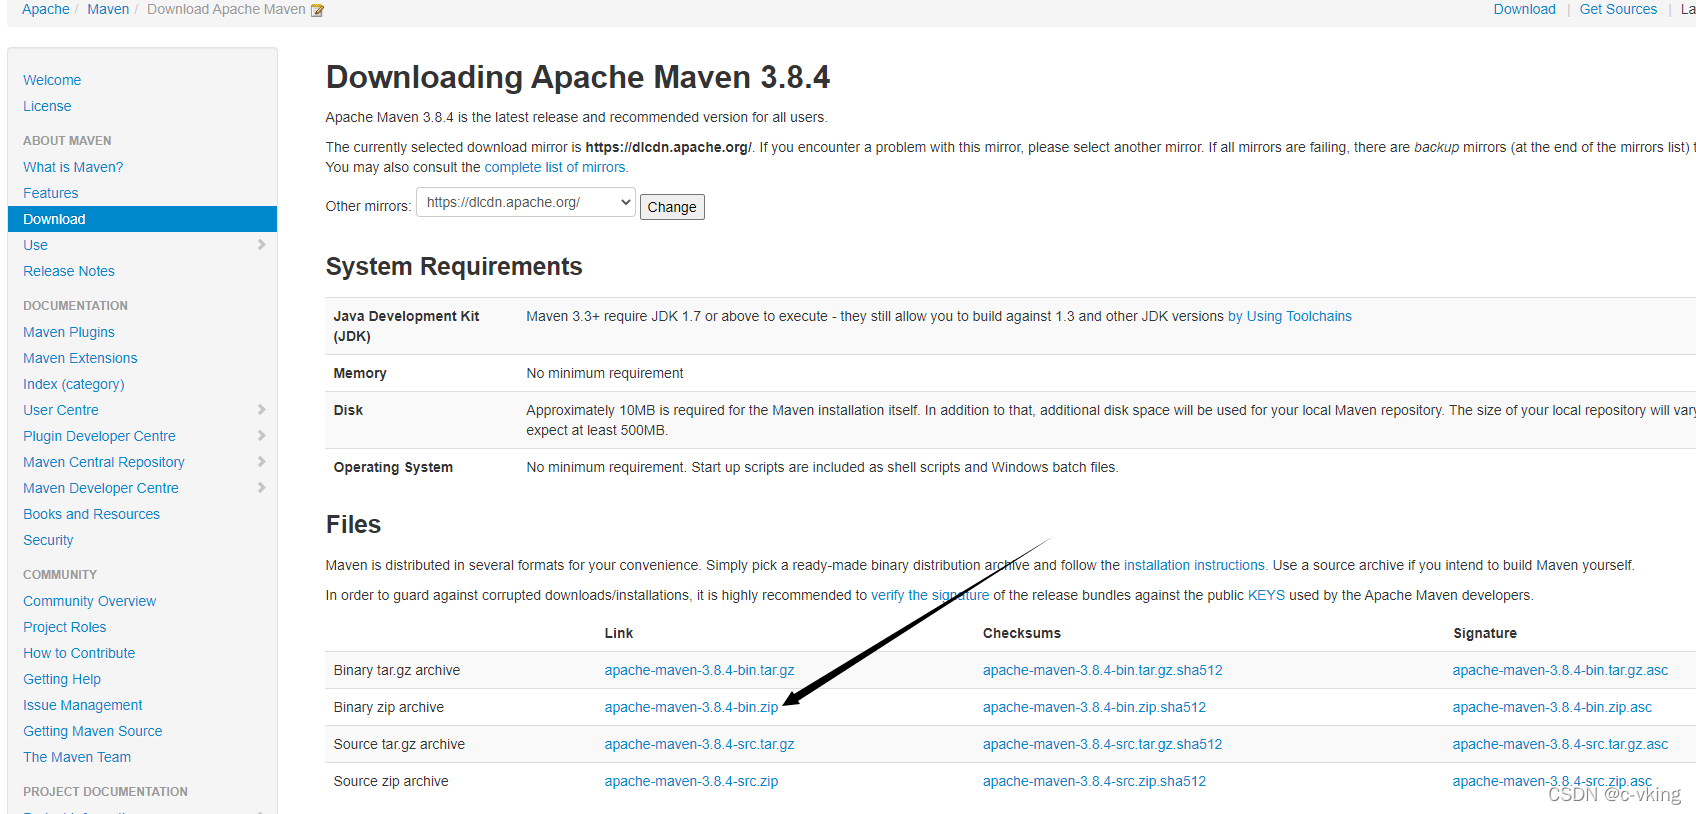This screenshot has width=1696, height=814.
Task: Open Security in the sidebar
Action: [48, 540]
